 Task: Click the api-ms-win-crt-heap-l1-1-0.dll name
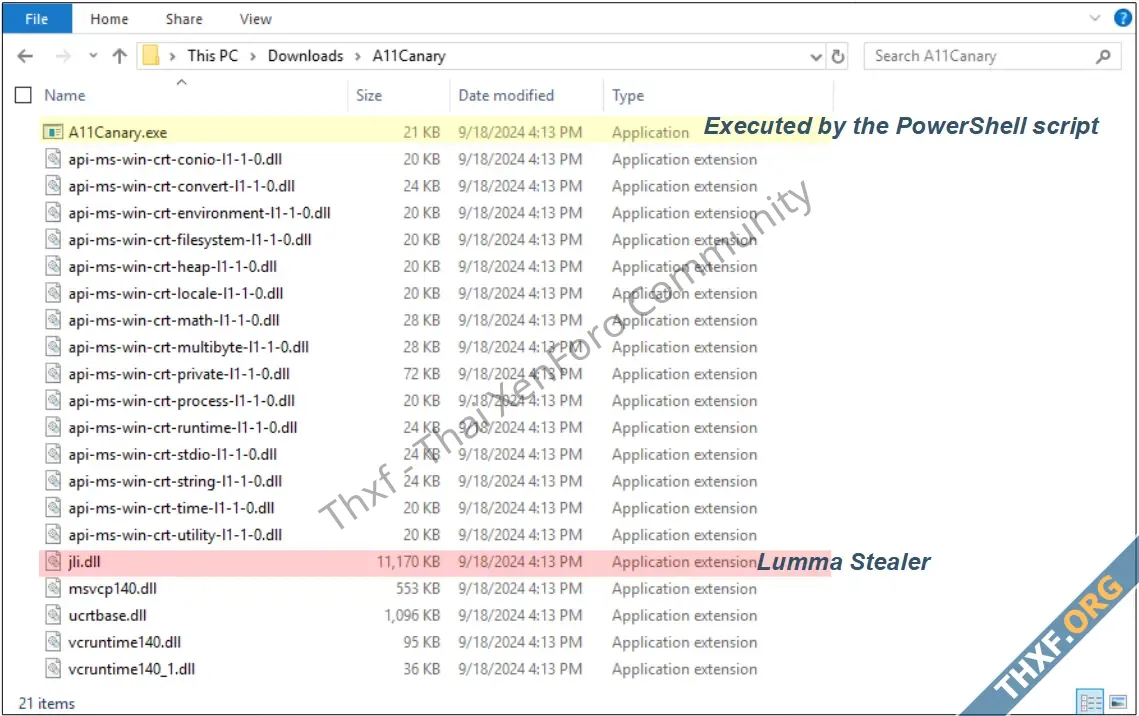pyautogui.click(x=173, y=267)
